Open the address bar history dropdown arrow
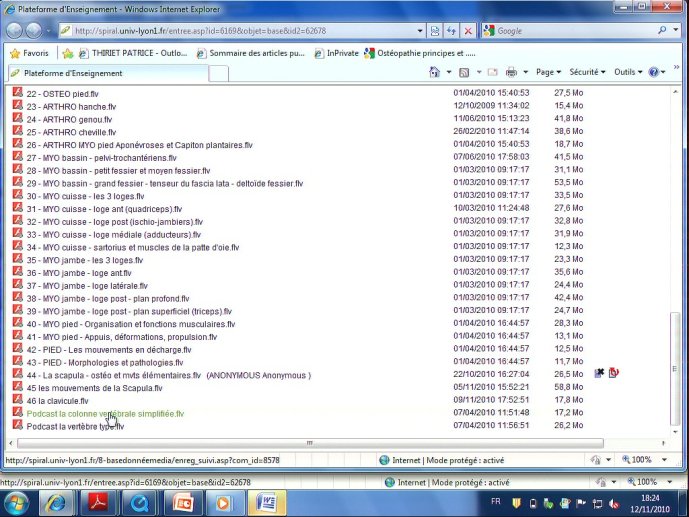 [x=420, y=31]
